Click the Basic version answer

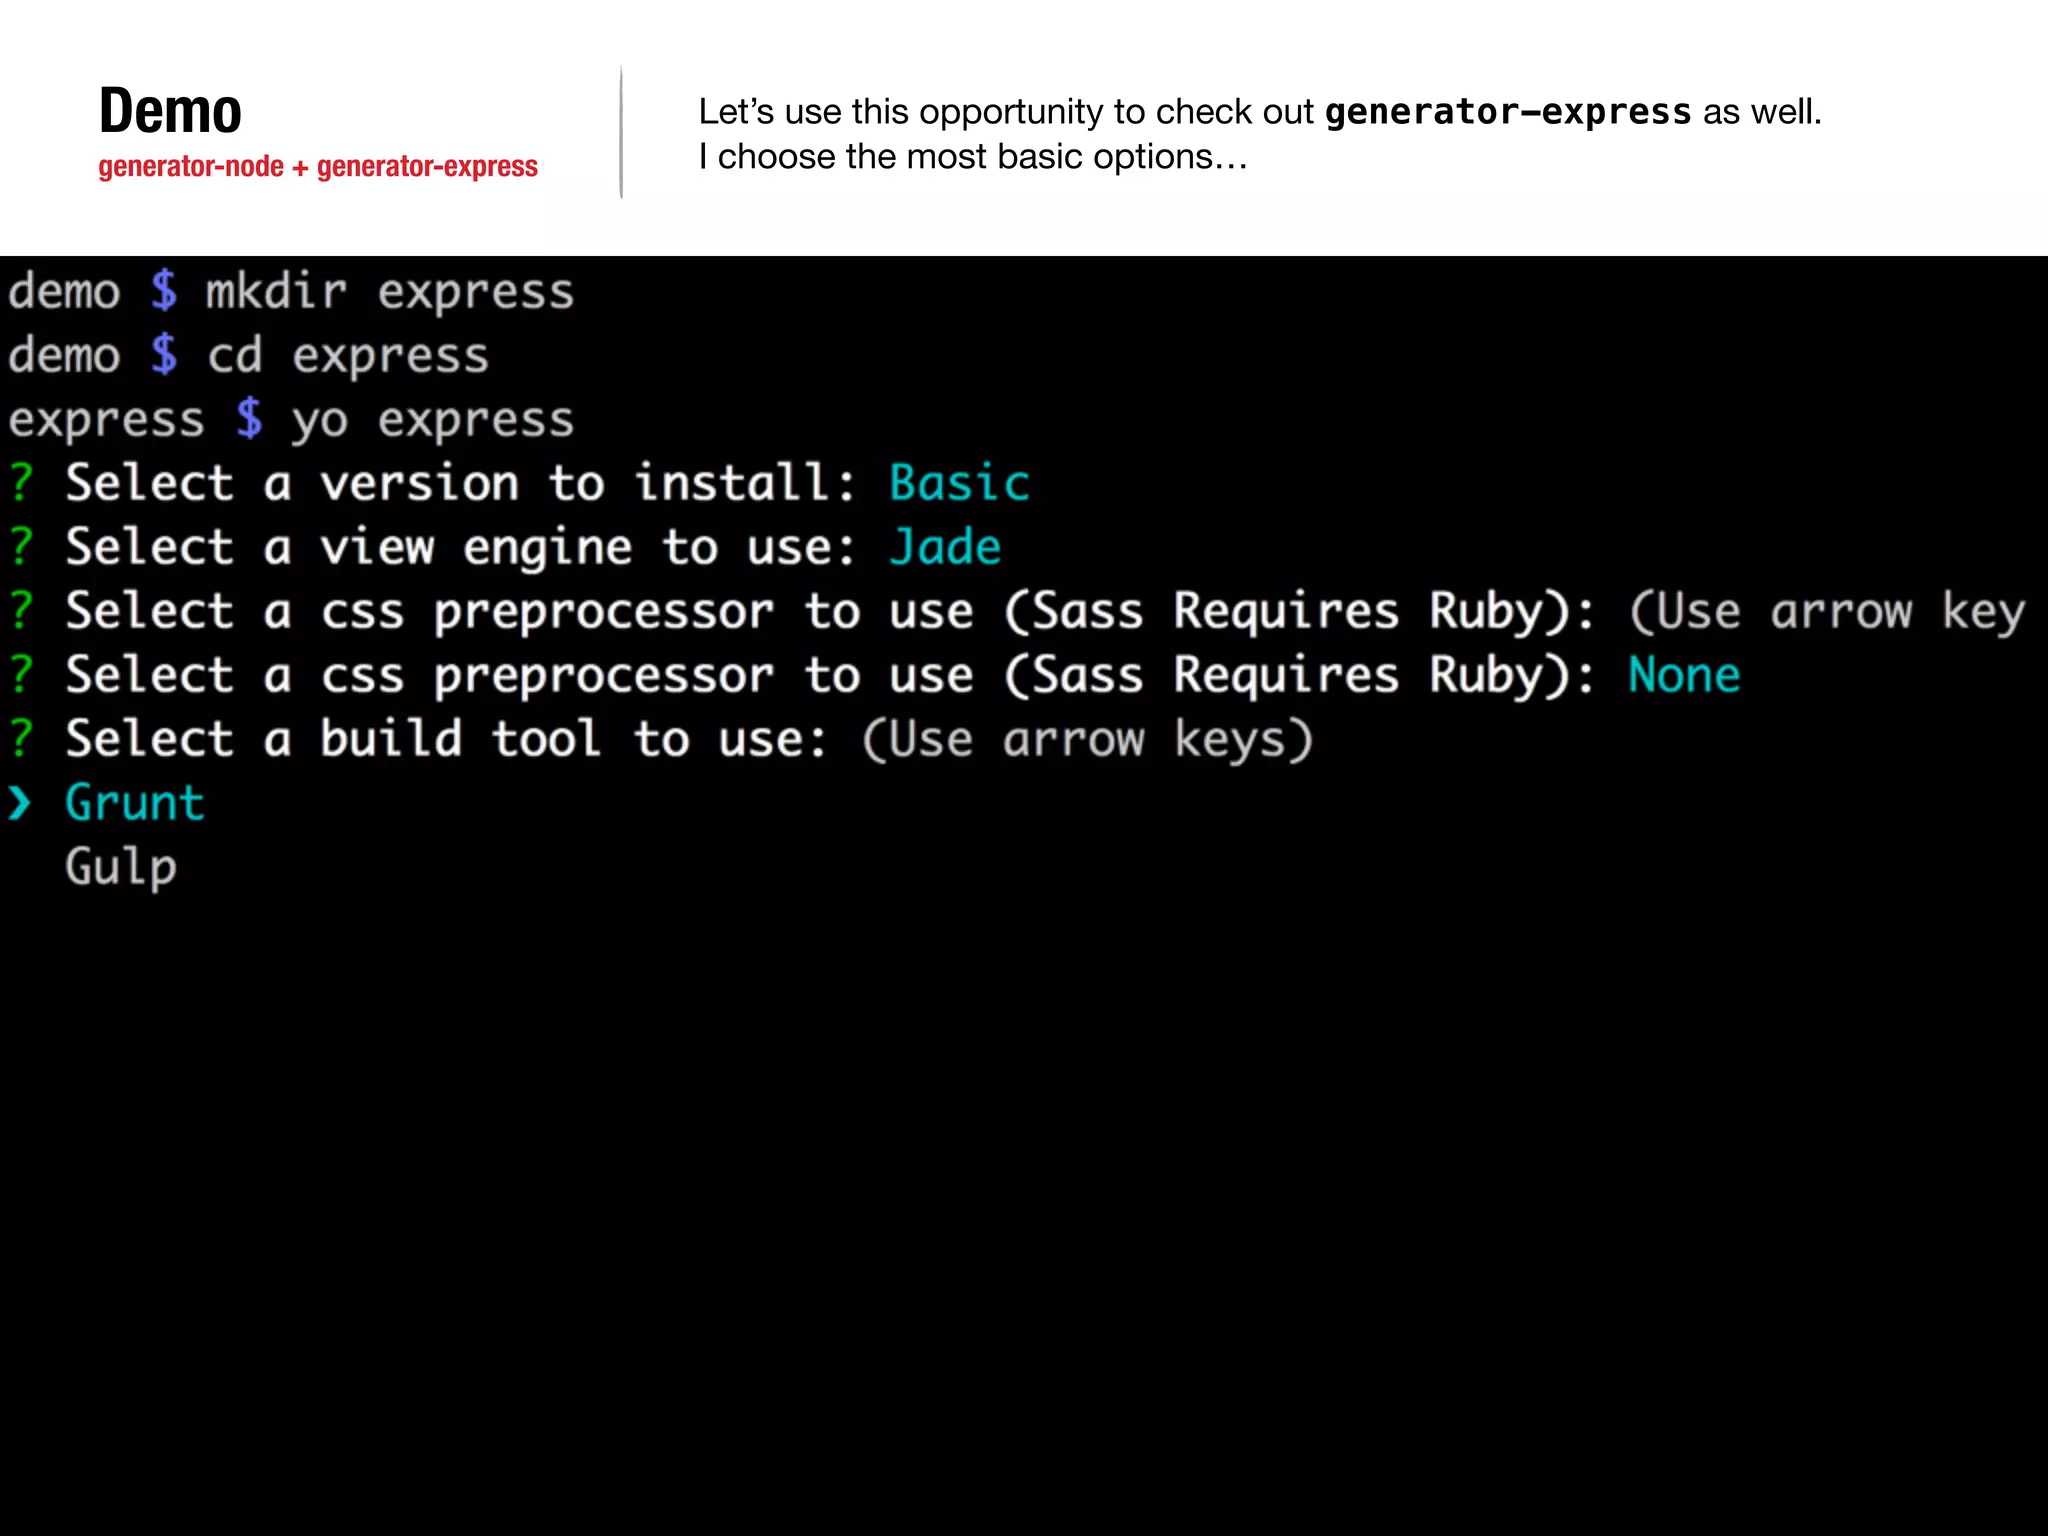(x=959, y=483)
